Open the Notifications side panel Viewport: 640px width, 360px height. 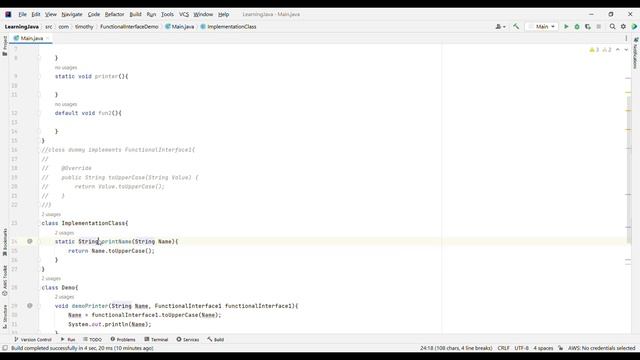tap(636, 53)
